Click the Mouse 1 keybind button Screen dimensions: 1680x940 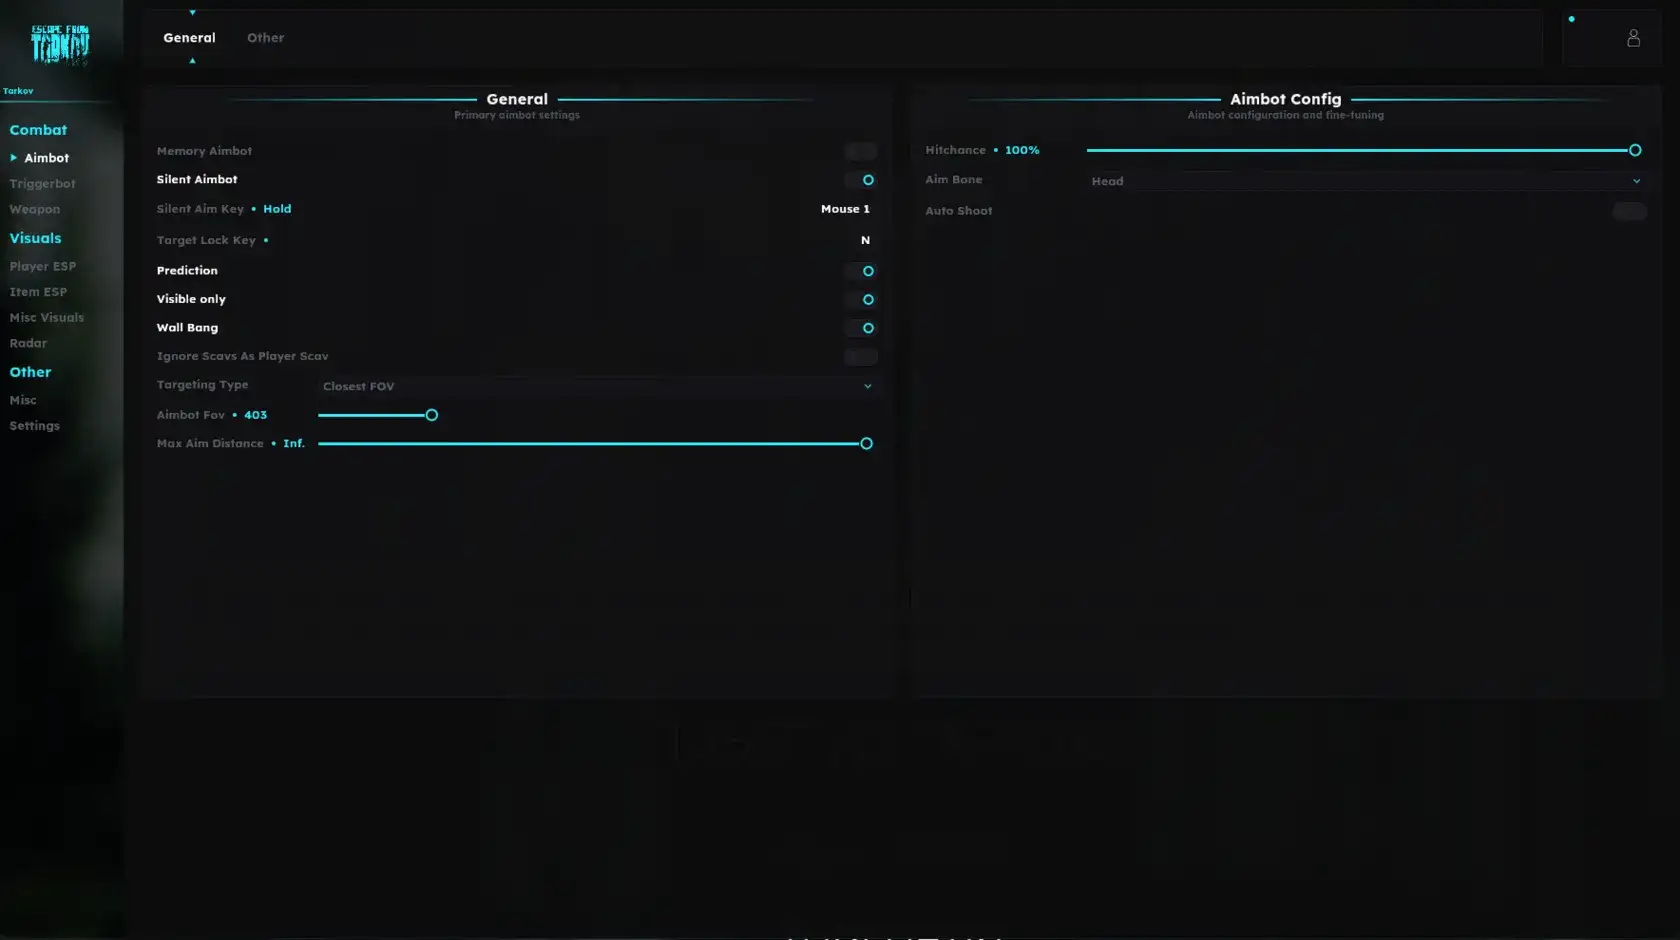click(845, 209)
